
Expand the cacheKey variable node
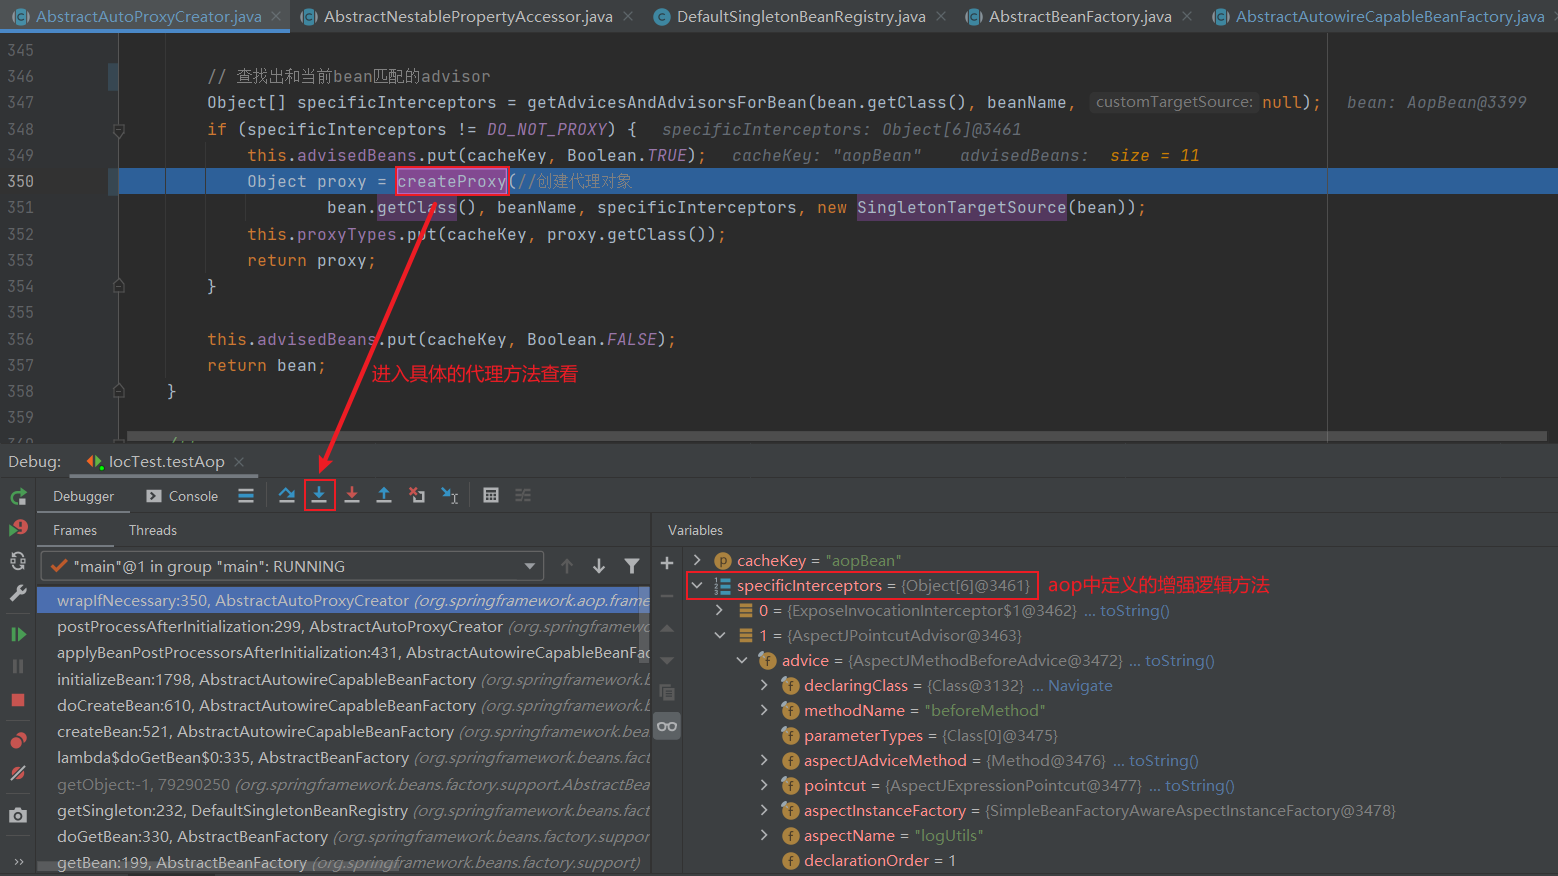(x=698, y=560)
